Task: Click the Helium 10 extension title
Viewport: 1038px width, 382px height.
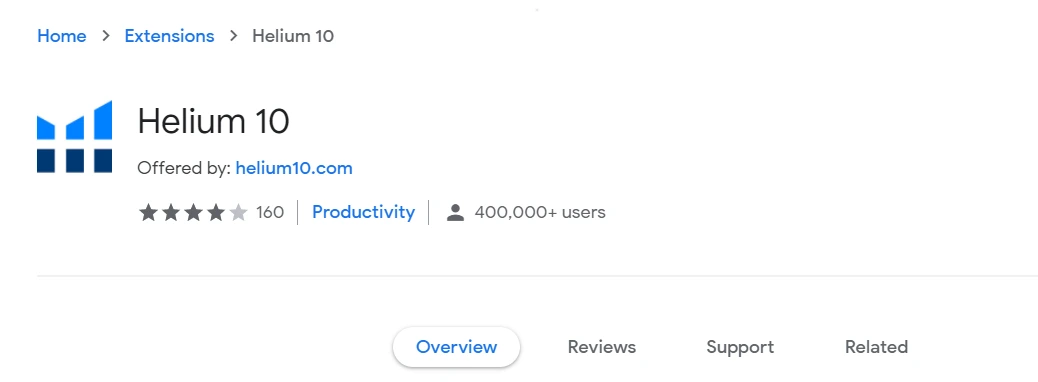Action: 213,122
